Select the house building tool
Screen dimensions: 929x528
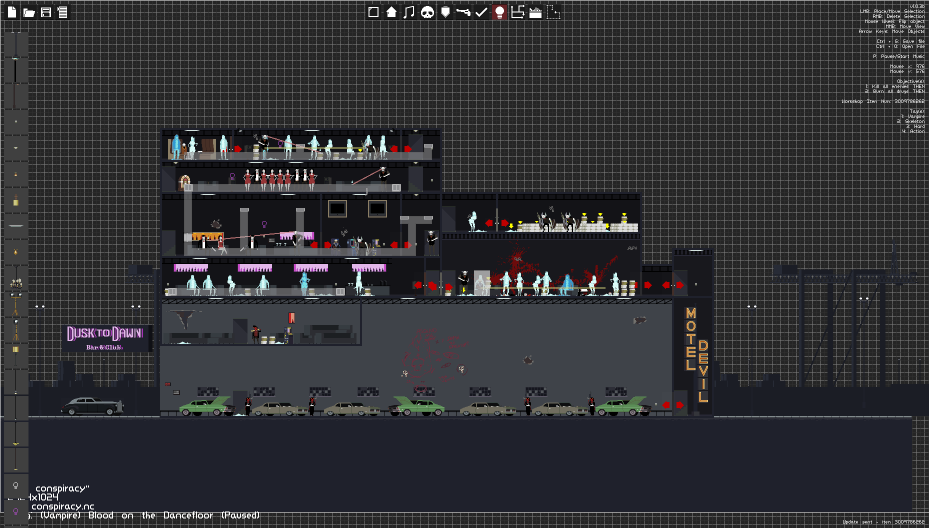point(391,12)
